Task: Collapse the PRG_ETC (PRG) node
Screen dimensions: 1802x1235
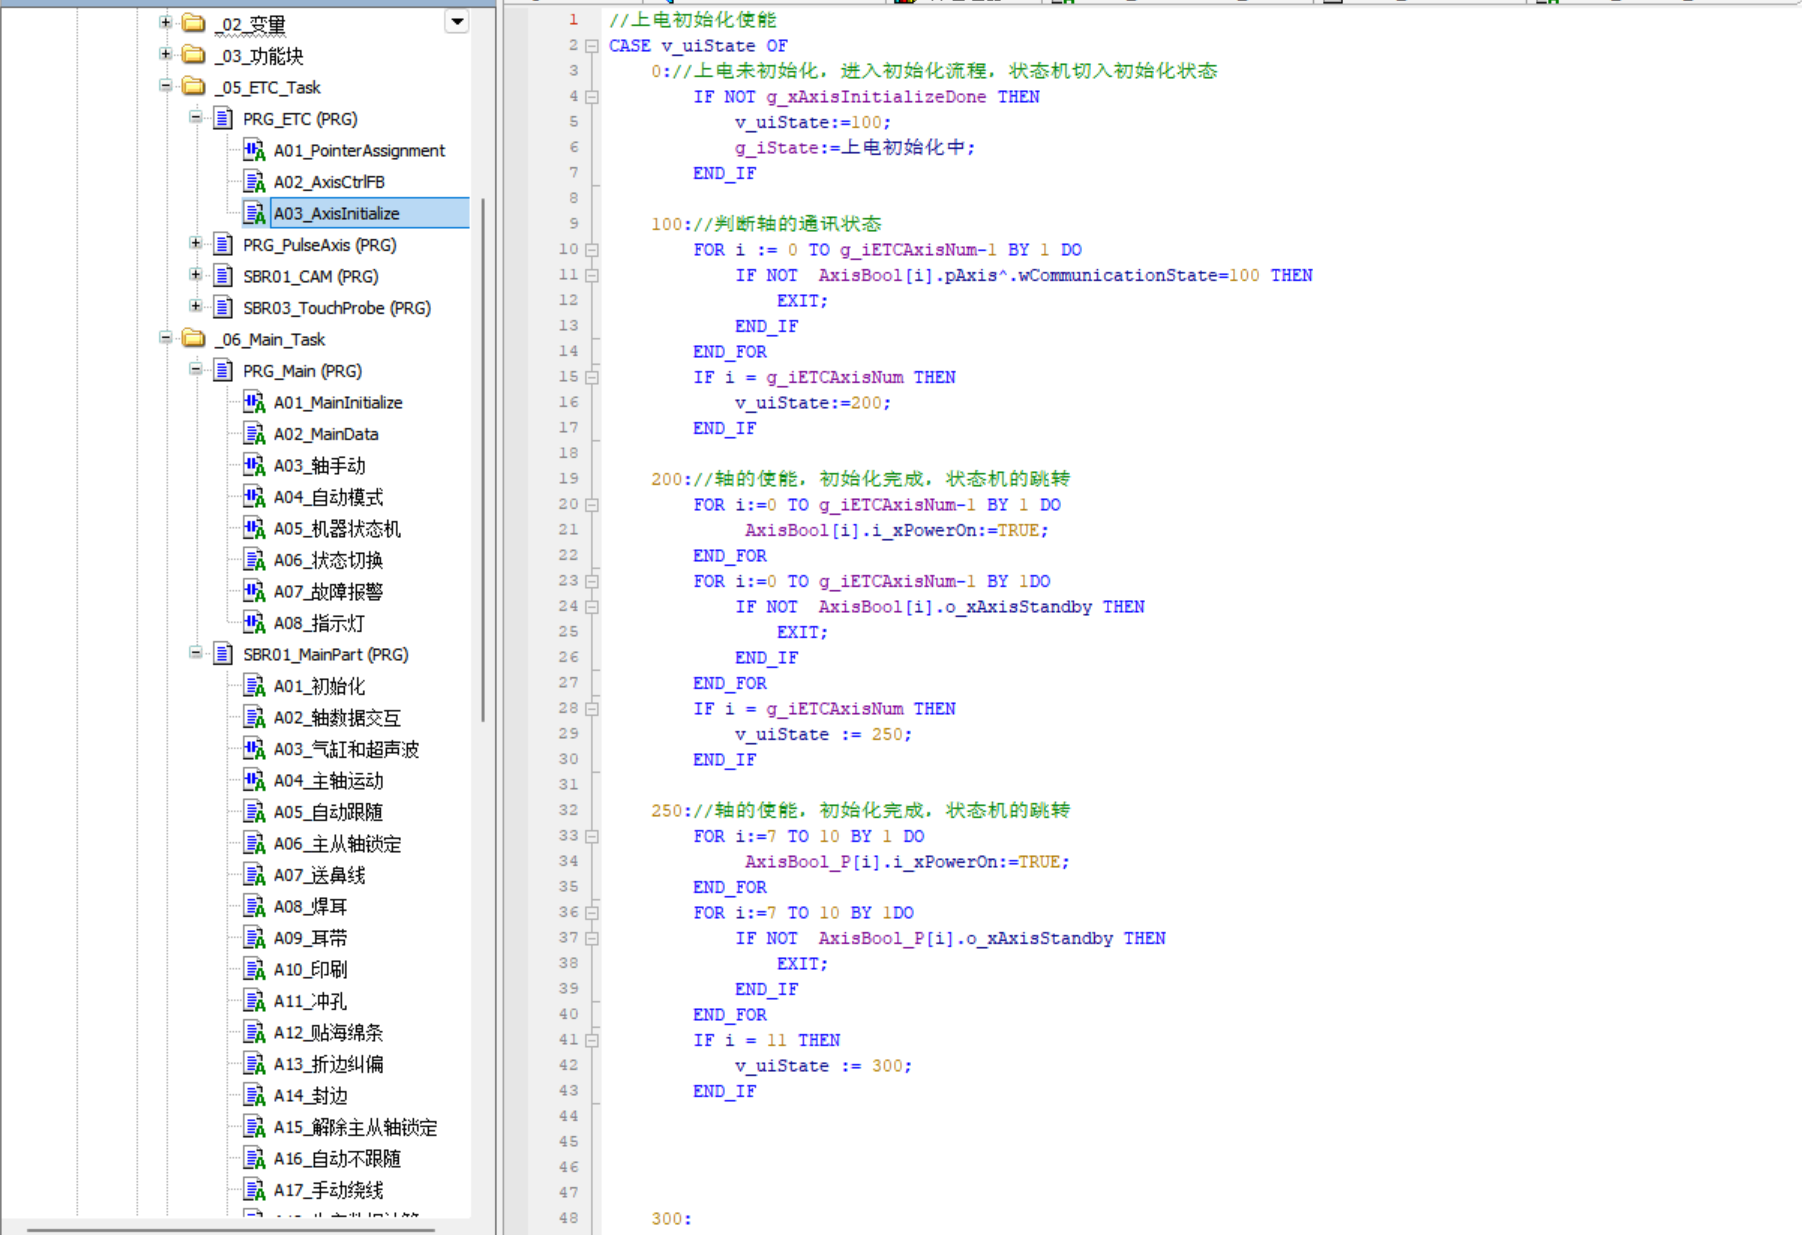Action: (x=196, y=117)
